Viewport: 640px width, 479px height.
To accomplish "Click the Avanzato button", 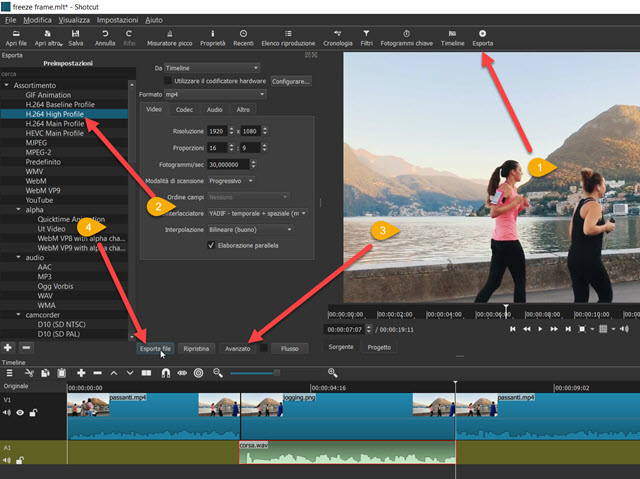I will pyautogui.click(x=238, y=348).
